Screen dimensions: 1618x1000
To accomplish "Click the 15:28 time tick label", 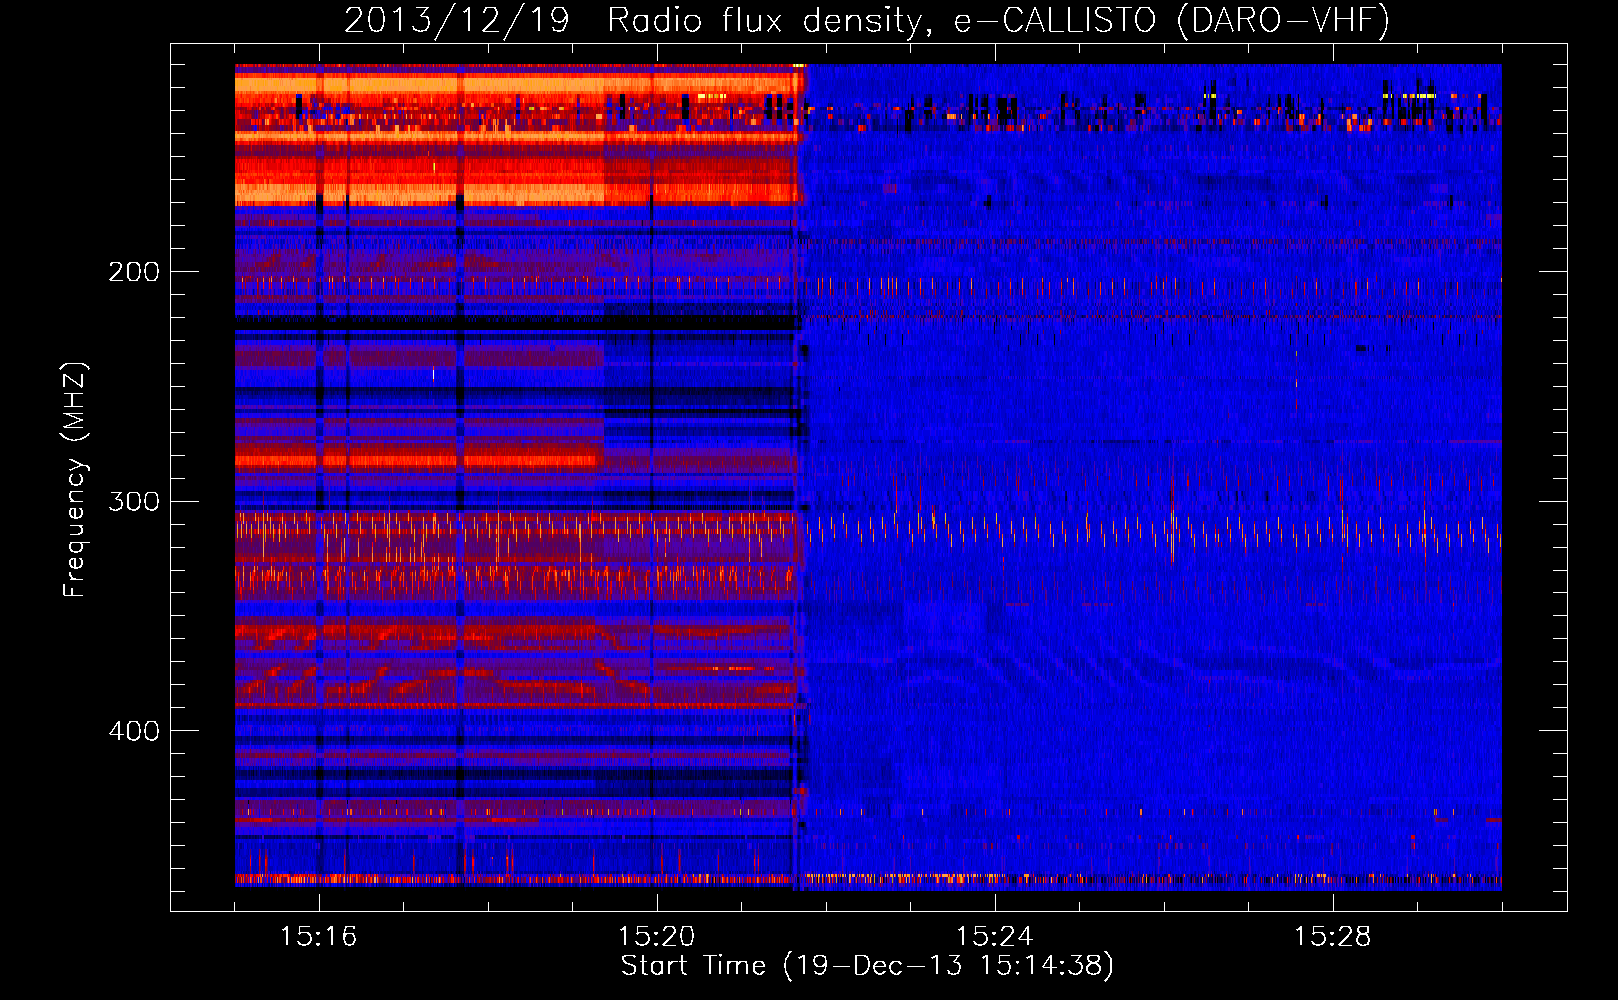I will [x=1332, y=937].
